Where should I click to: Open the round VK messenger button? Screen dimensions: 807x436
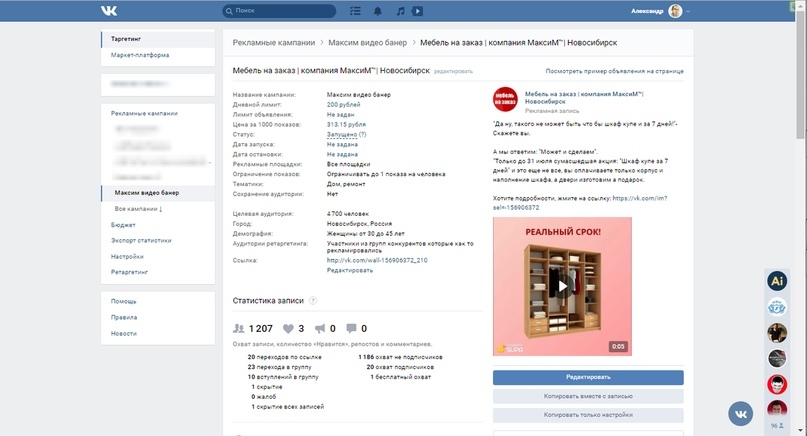click(x=741, y=414)
